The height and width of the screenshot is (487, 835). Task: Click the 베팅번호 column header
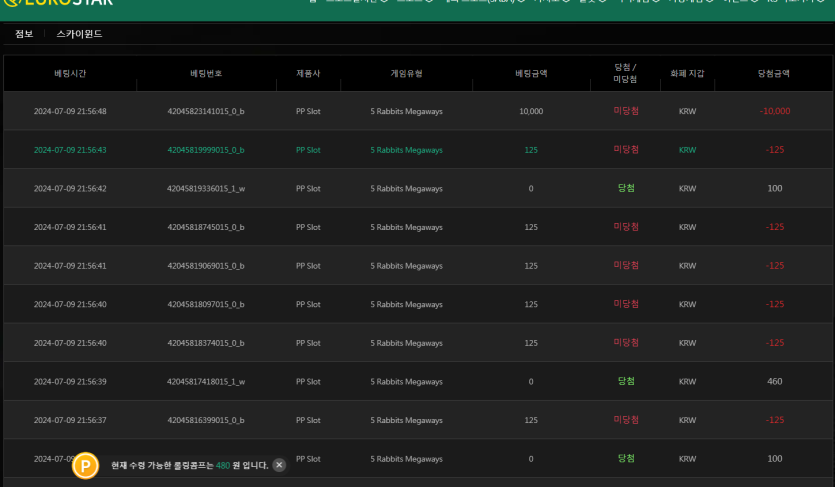(206, 73)
